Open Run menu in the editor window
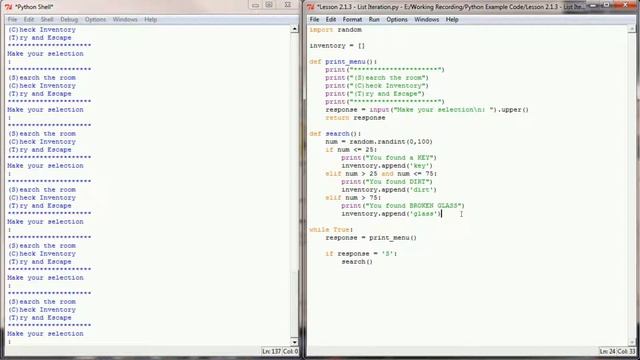 [x=374, y=20]
